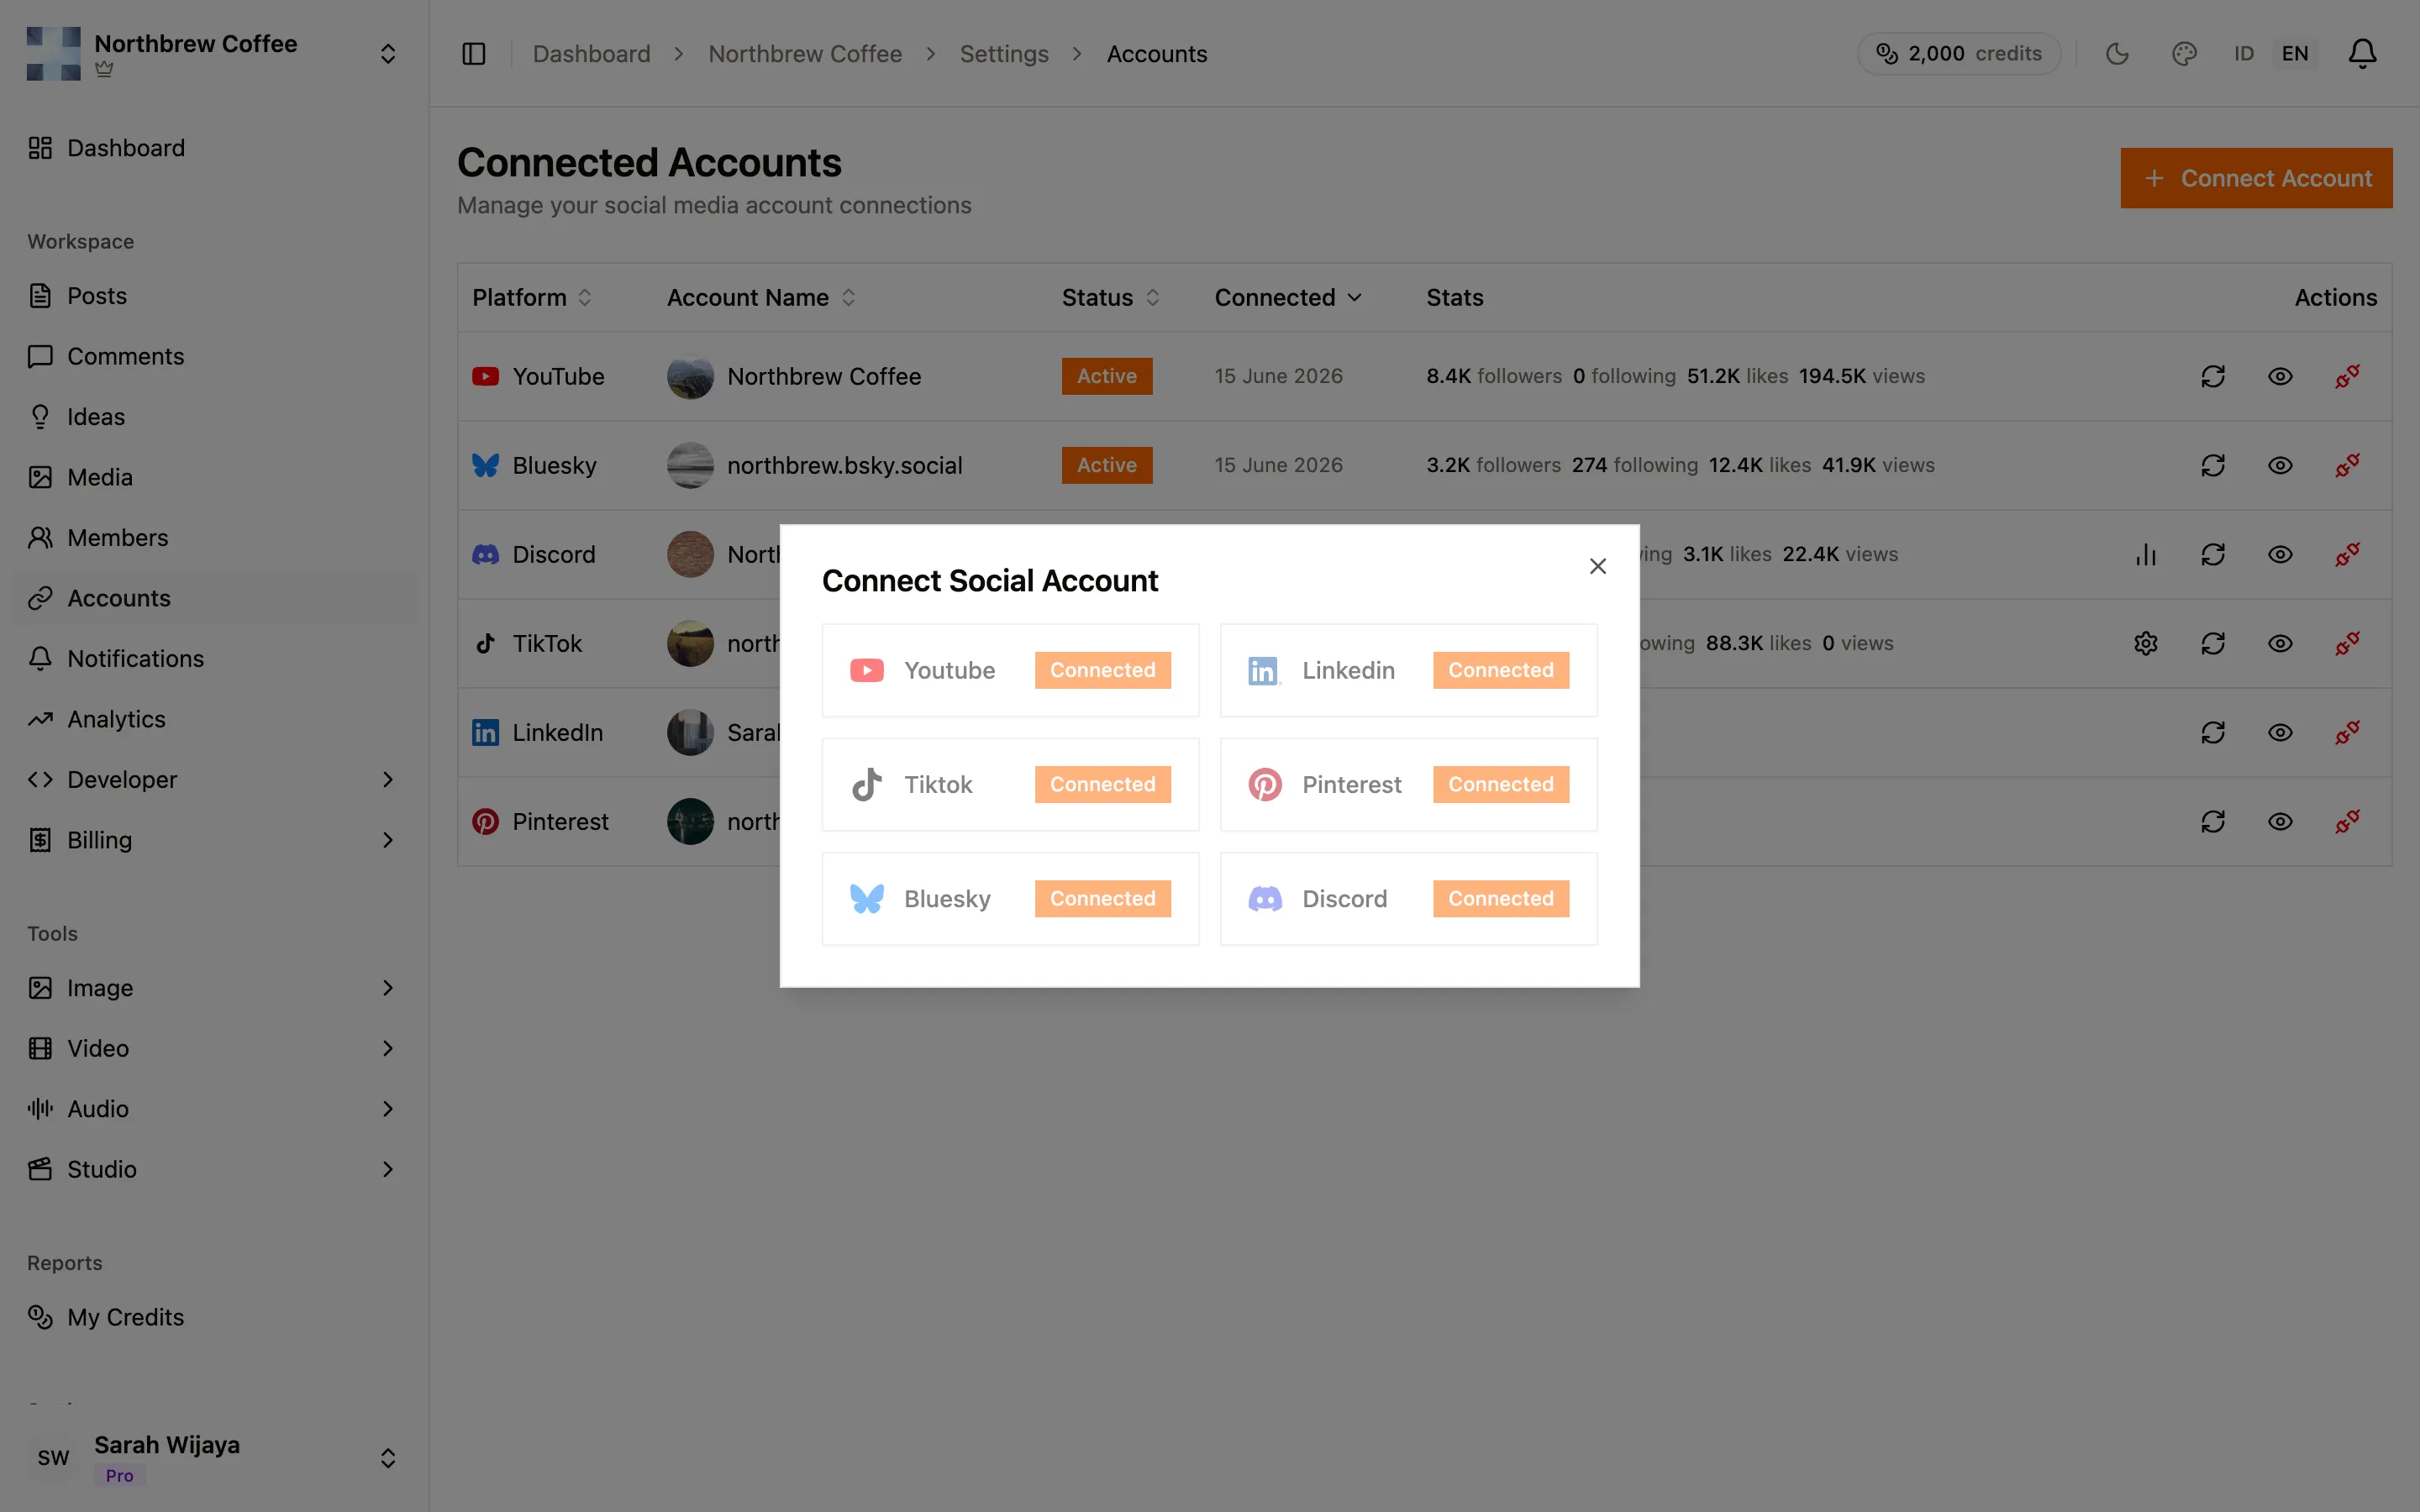Sort table by Platform column
2420x1512 pixels.
click(532, 297)
